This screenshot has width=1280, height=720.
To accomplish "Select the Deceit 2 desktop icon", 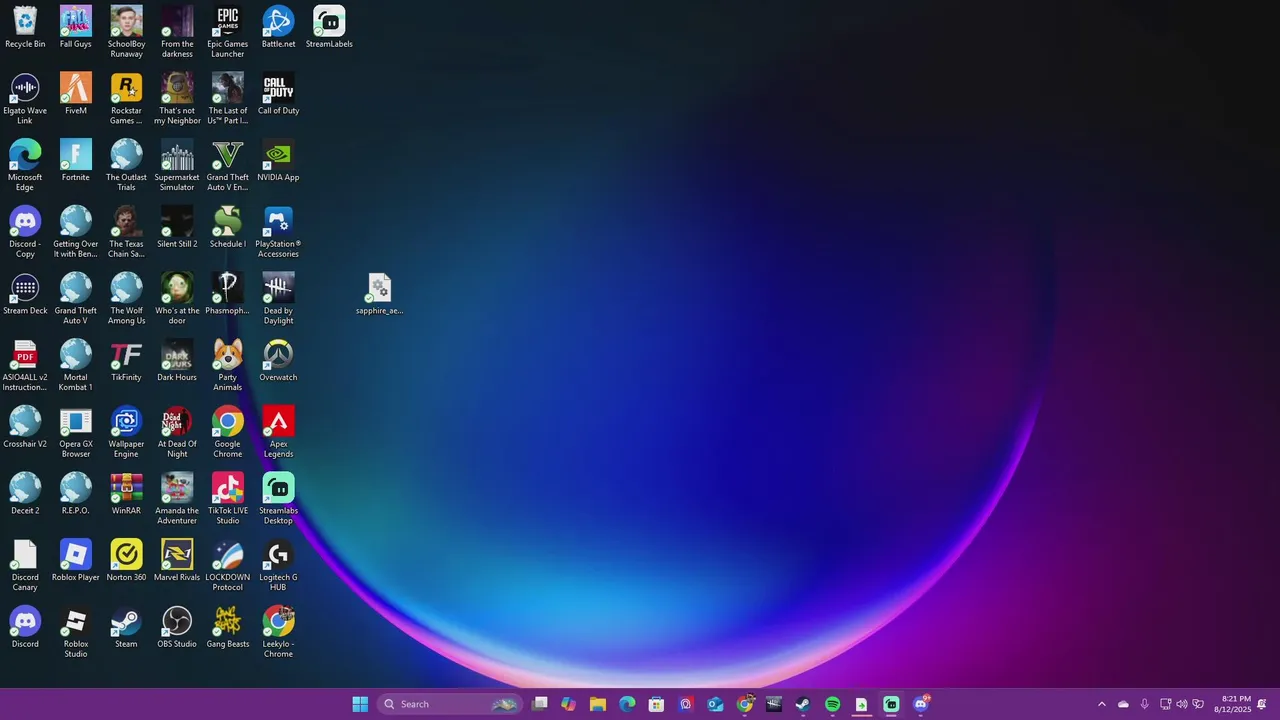I will tap(25, 494).
